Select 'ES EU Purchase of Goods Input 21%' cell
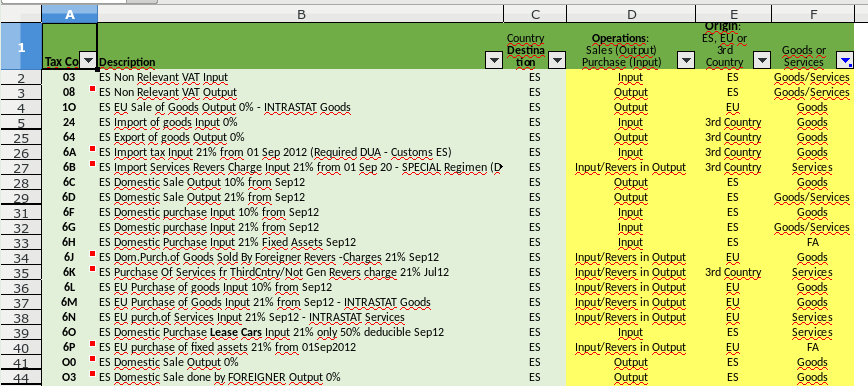 pos(301,302)
